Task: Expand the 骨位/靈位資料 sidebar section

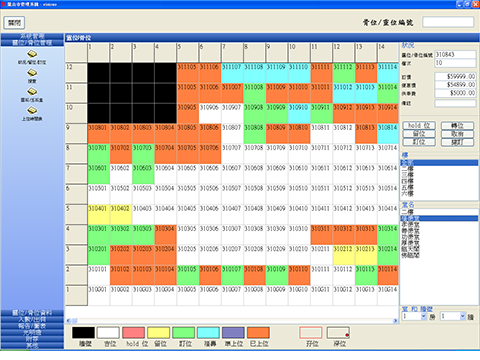Action: [x=32, y=313]
